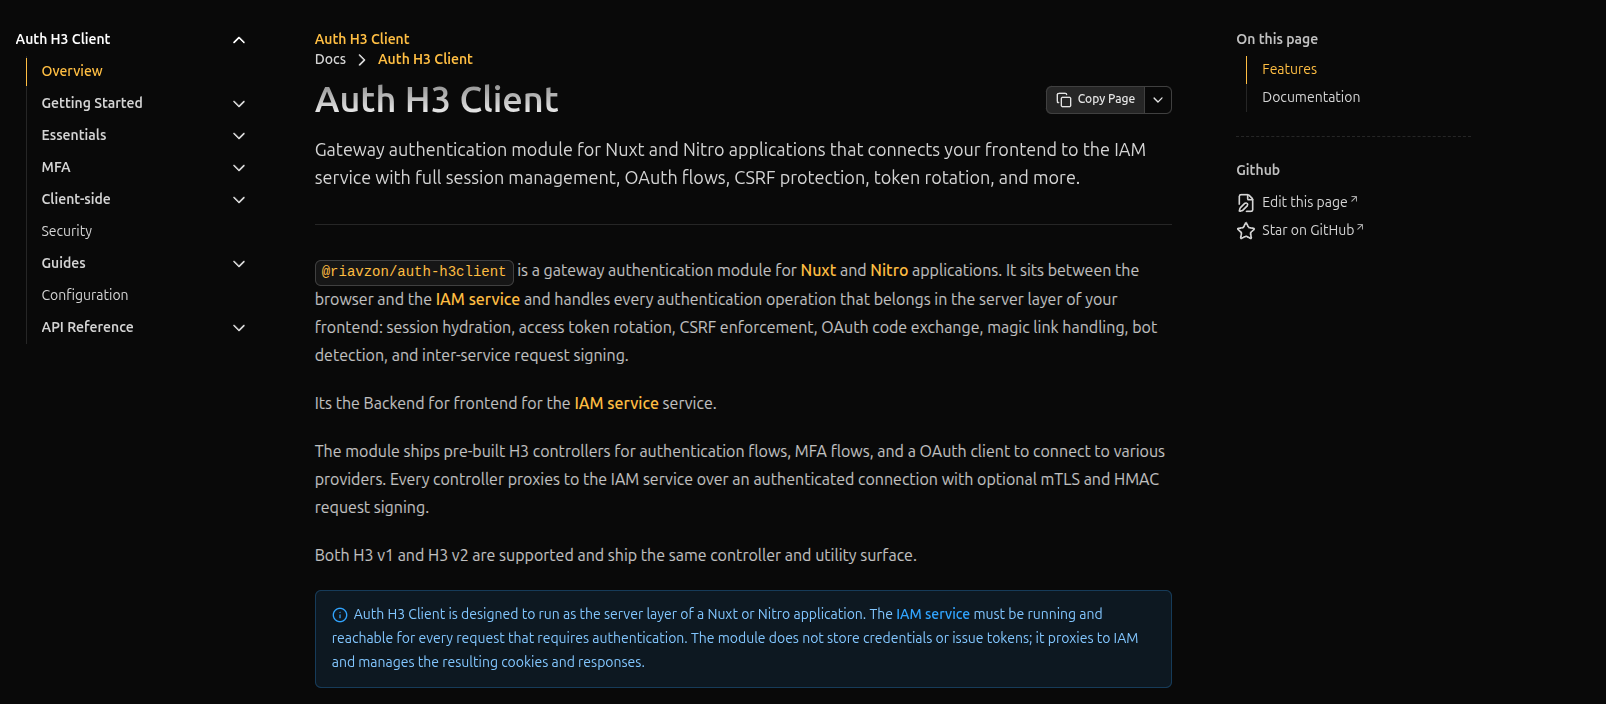Expand the MFA section chevron
This screenshot has width=1606, height=704.
point(239,168)
